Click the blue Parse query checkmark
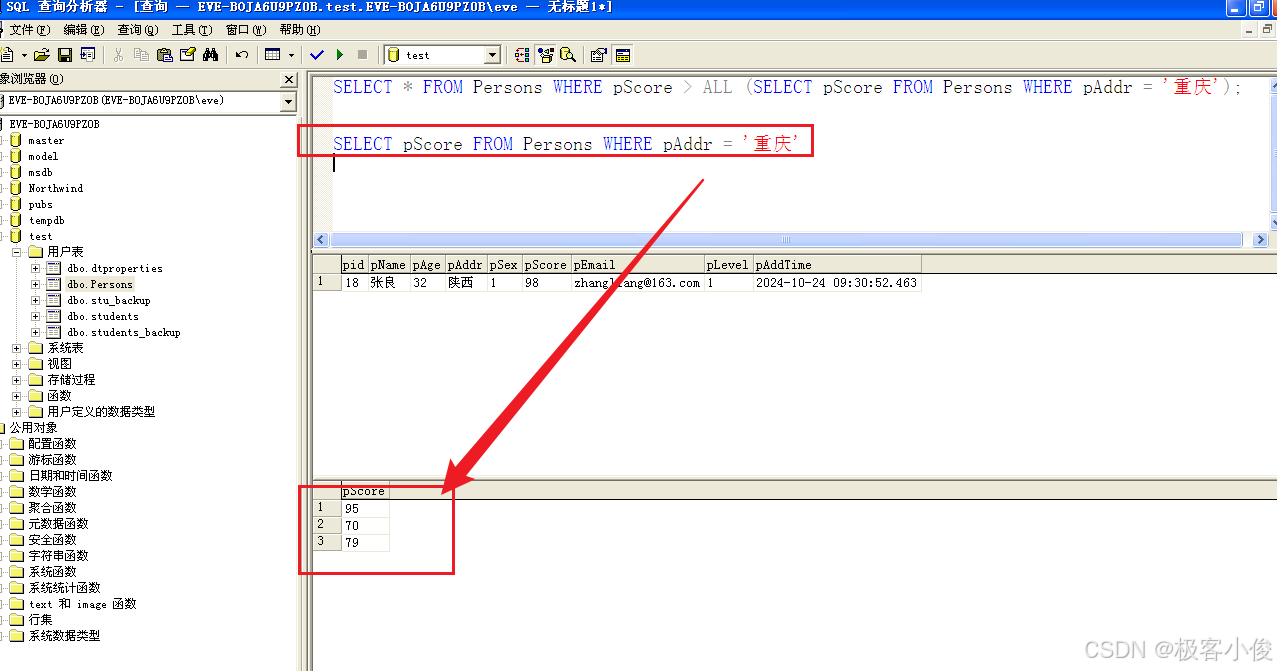Screen dimensions: 1277x671 (x=318, y=55)
